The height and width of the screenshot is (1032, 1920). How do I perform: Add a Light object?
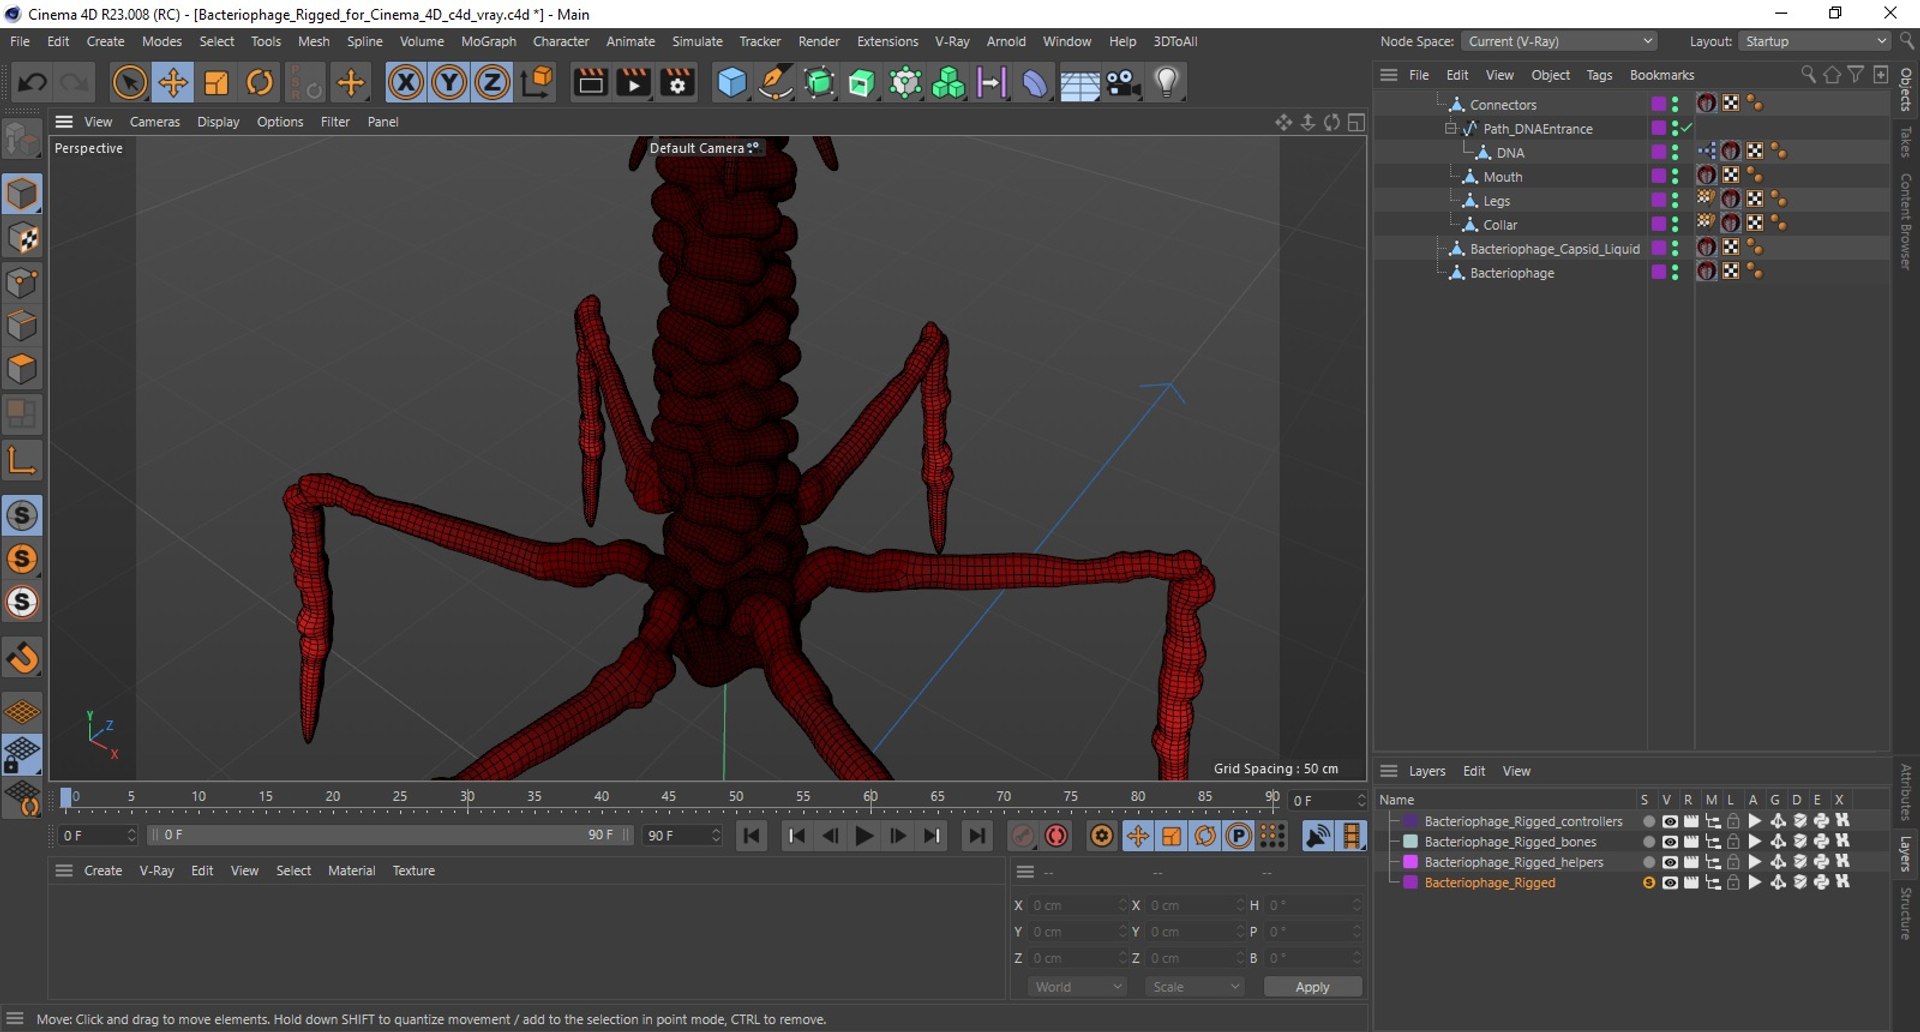1166,83
